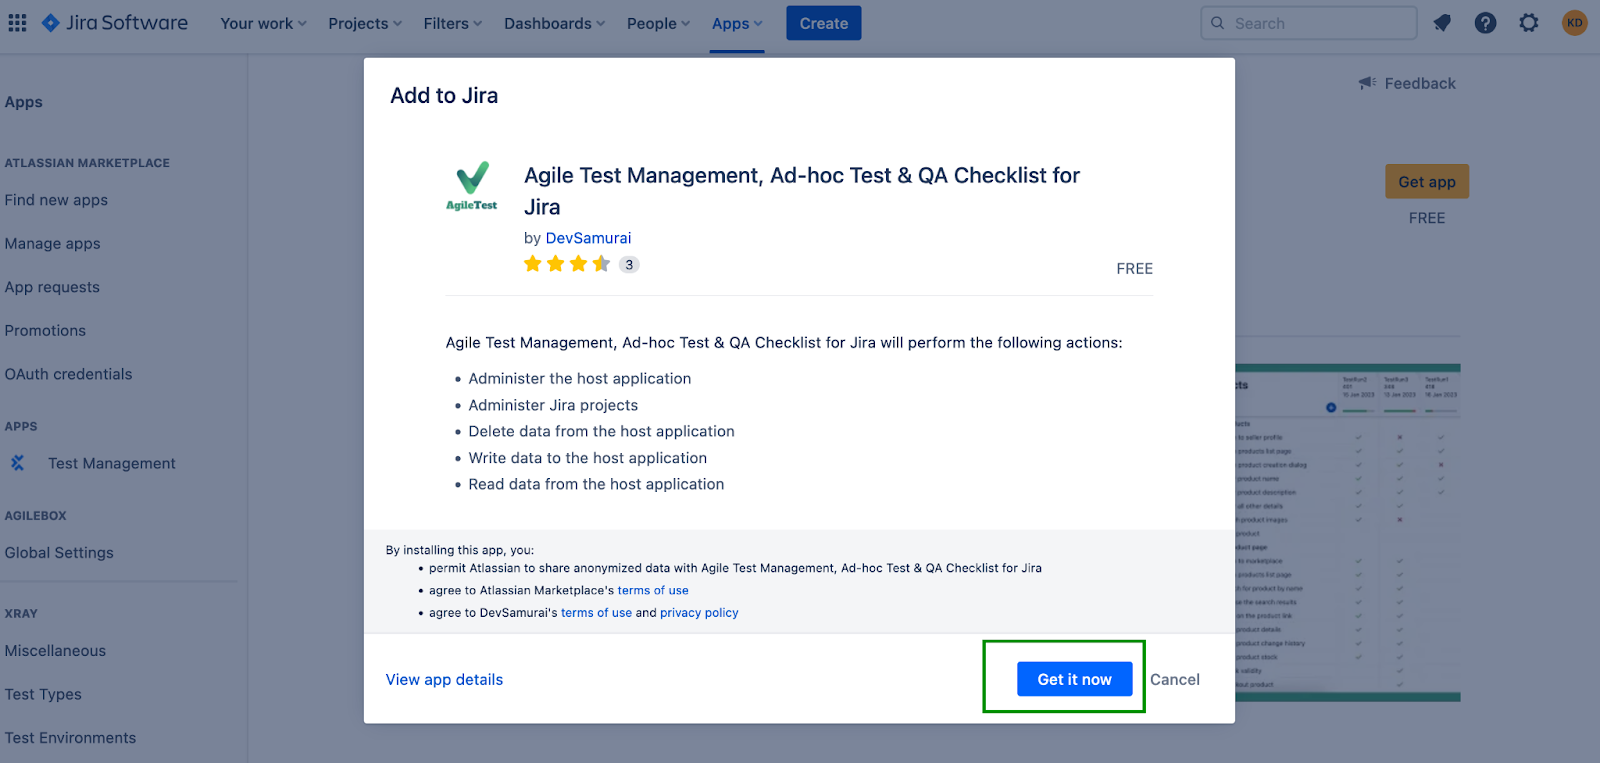Expand the Filters dropdown
Screen dimensions: 1600x763
click(x=452, y=23)
